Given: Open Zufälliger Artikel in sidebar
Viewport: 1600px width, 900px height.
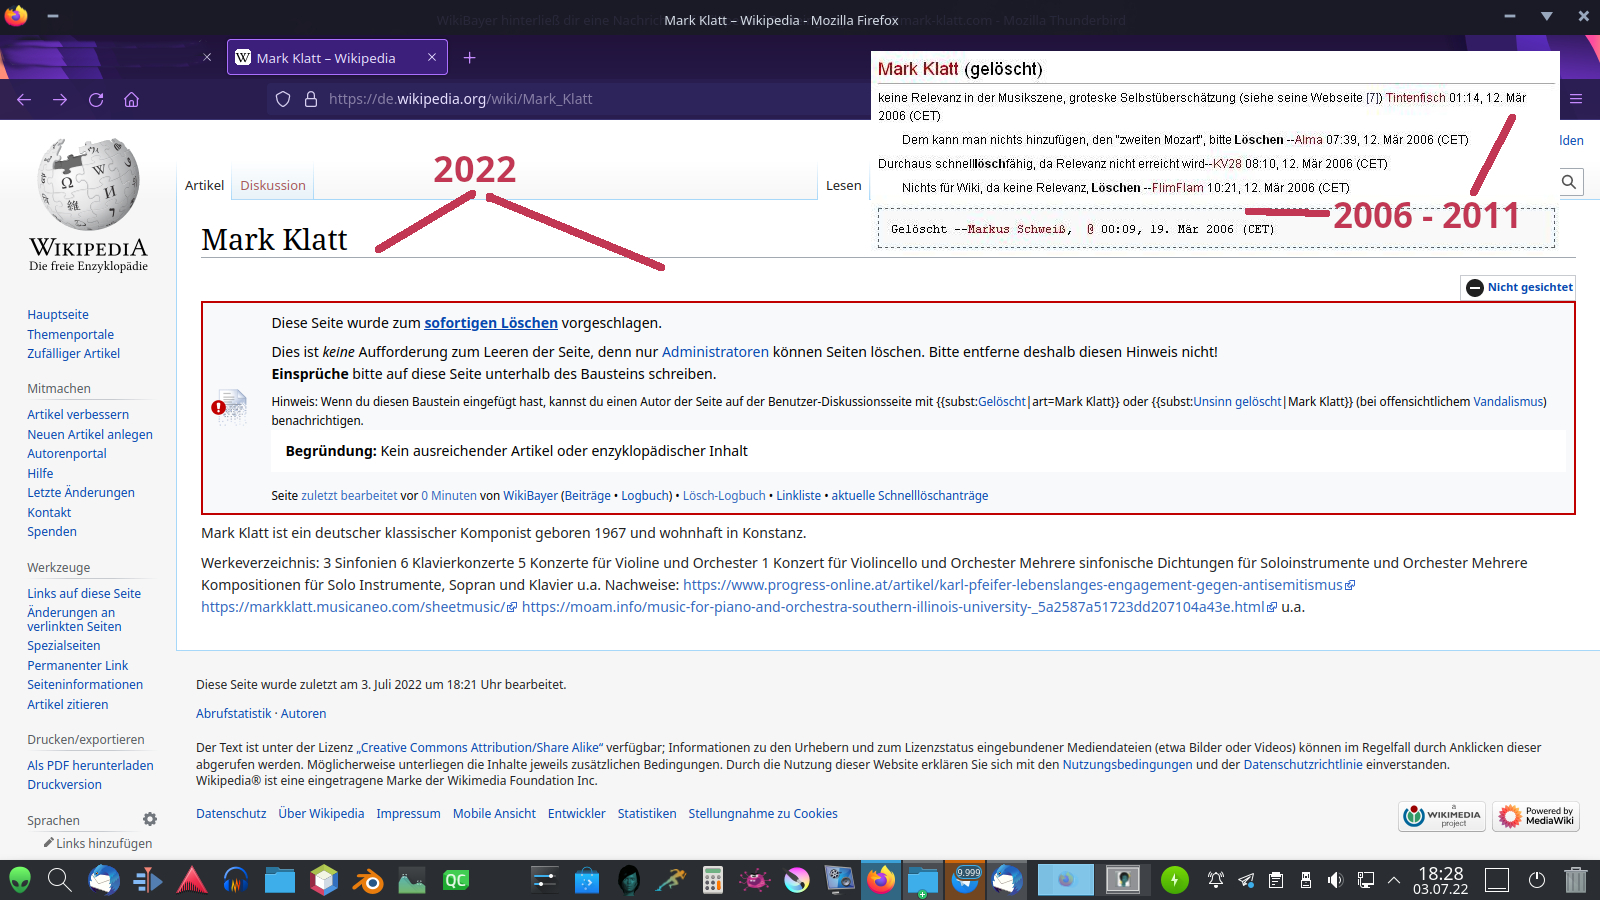Looking at the screenshot, I should 73,354.
